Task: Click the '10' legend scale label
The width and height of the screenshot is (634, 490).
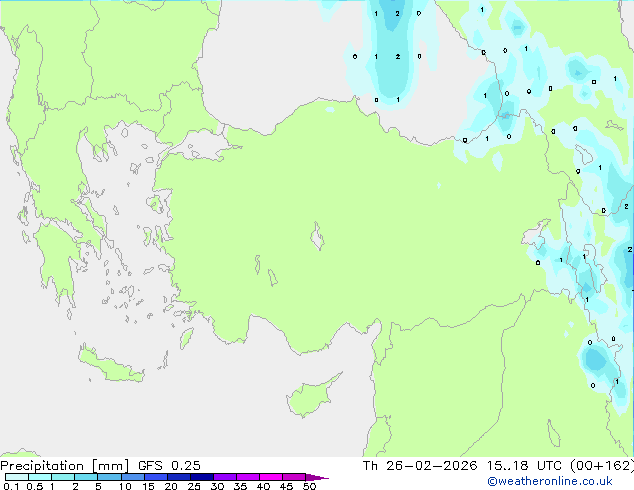Action: pyautogui.click(x=125, y=486)
